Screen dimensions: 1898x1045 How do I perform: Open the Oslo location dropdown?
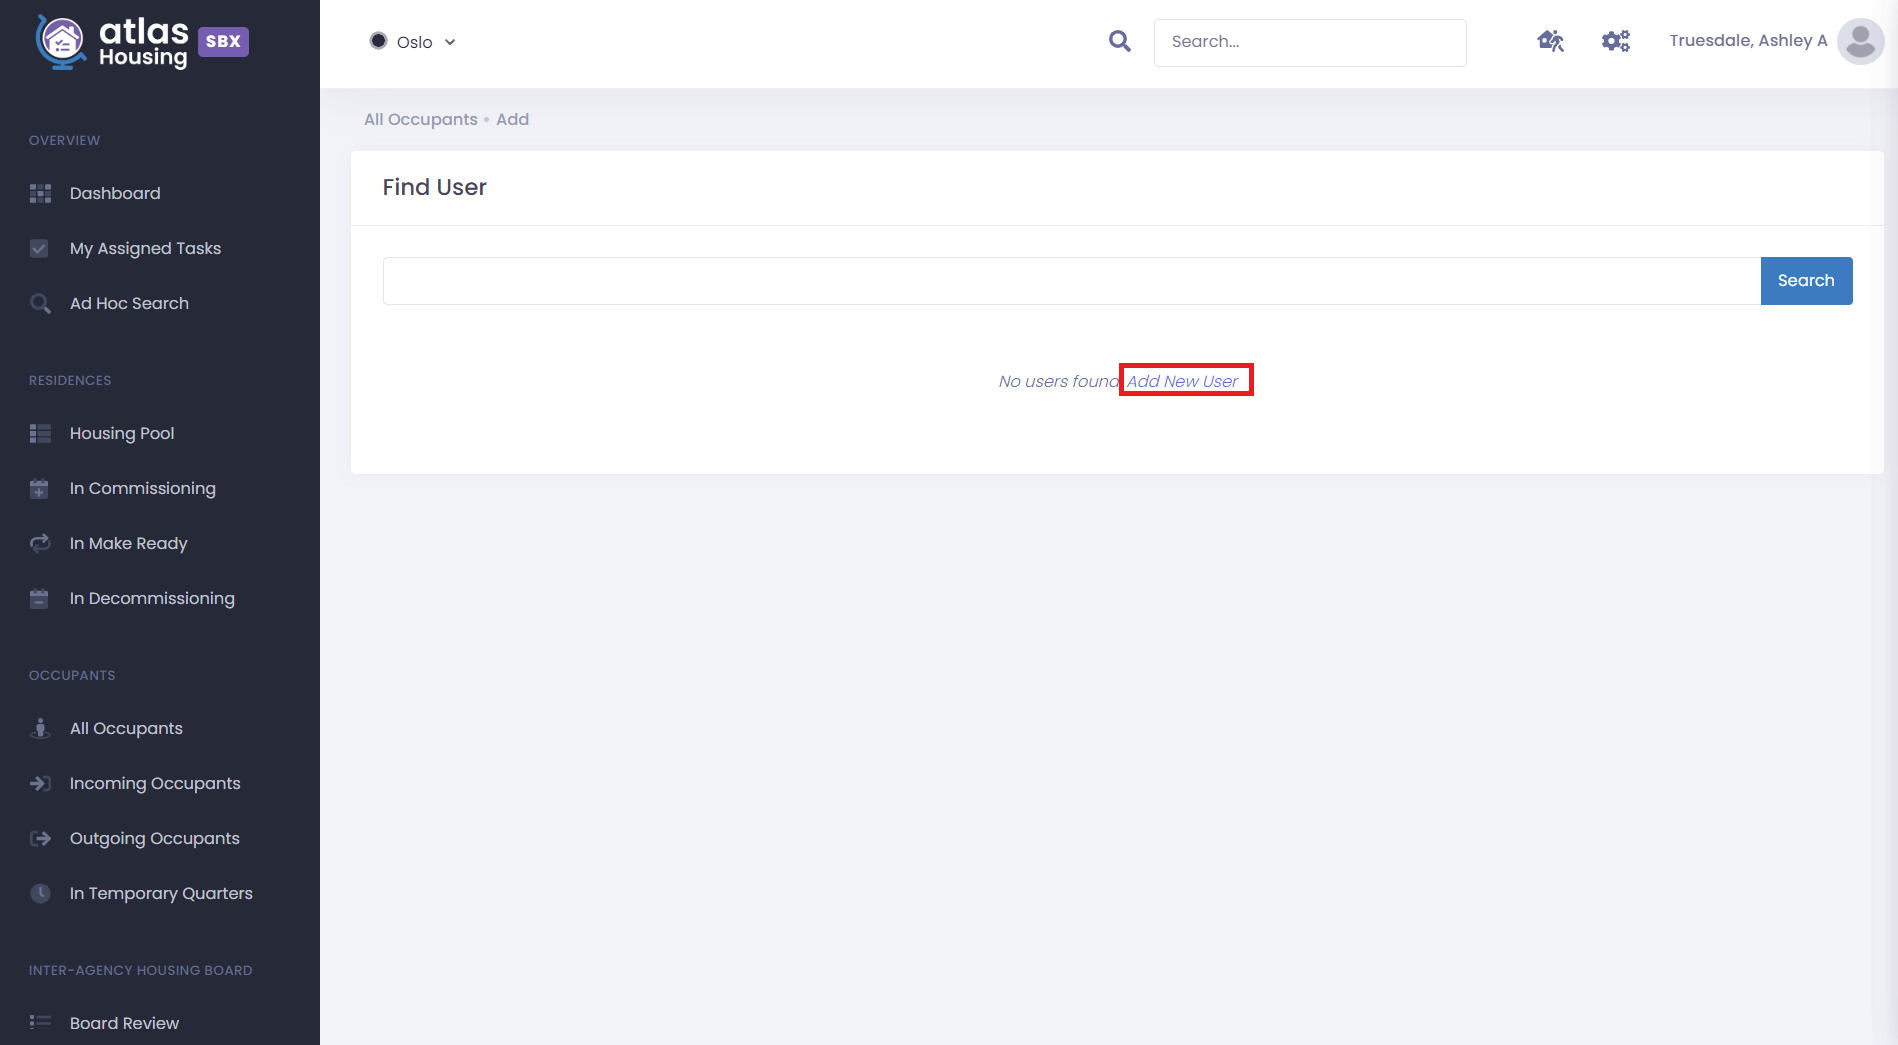point(413,42)
